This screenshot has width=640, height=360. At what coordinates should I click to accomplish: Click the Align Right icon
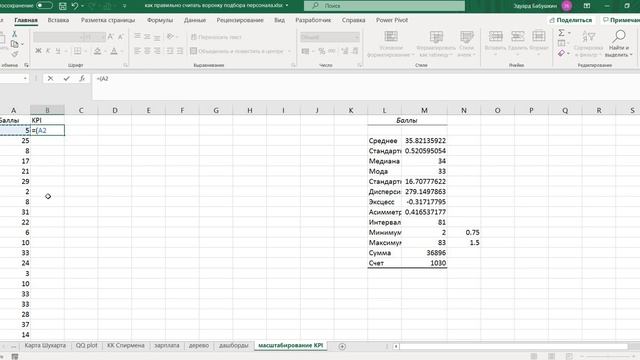pos(157,51)
